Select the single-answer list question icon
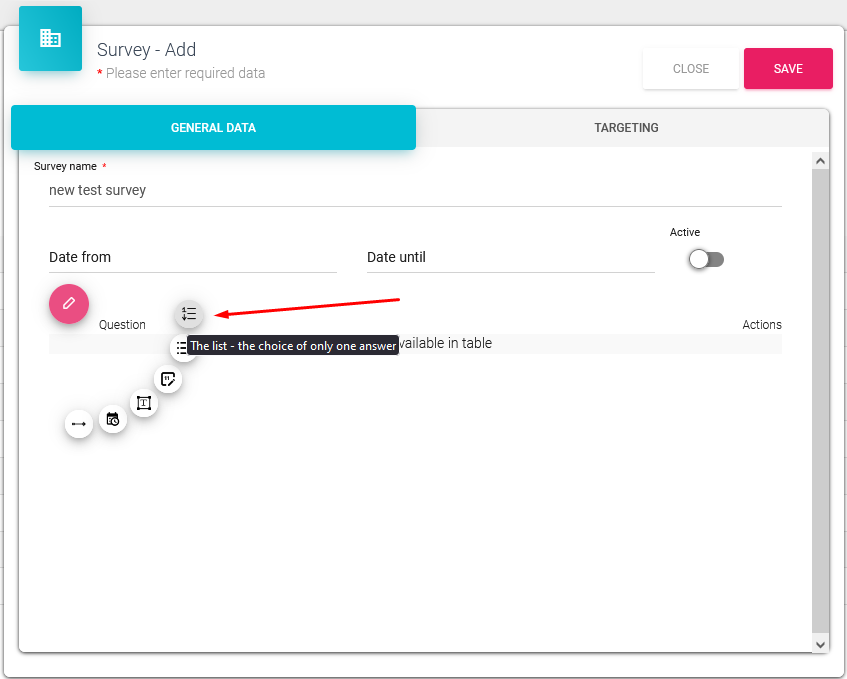The height and width of the screenshot is (679, 847). 189,314
